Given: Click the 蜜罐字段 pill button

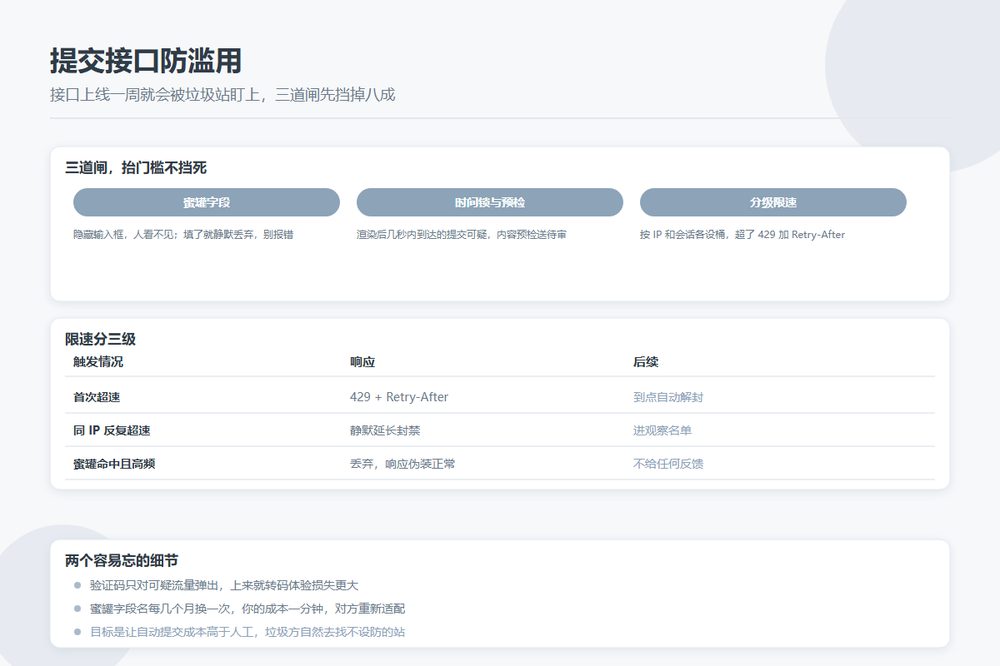Looking at the screenshot, I should pyautogui.click(x=206, y=202).
